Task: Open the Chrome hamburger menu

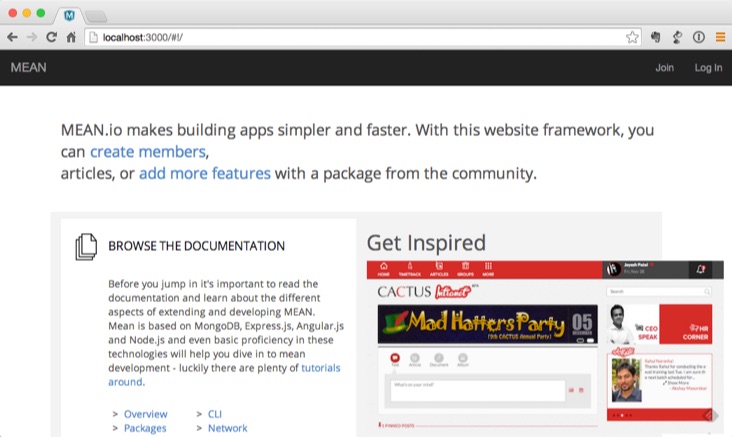Action: (x=720, y=37)
